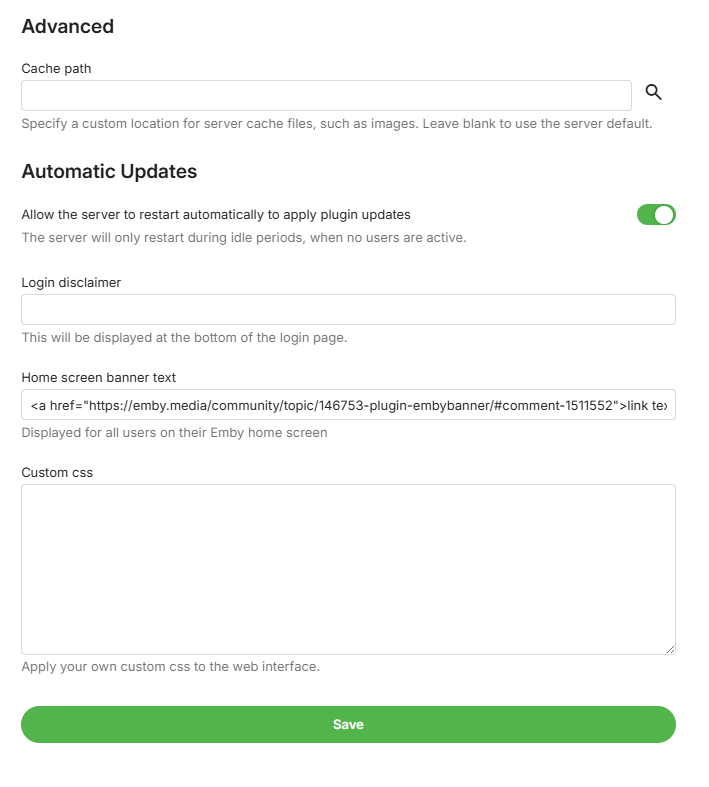Click inside the Custom css text area
709x787 pixels.
coord(348,569)
